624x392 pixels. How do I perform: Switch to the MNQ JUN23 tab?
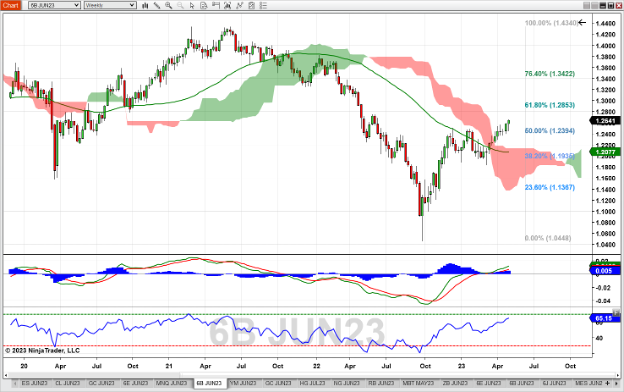pyautogui.click(x=172, y=383)
